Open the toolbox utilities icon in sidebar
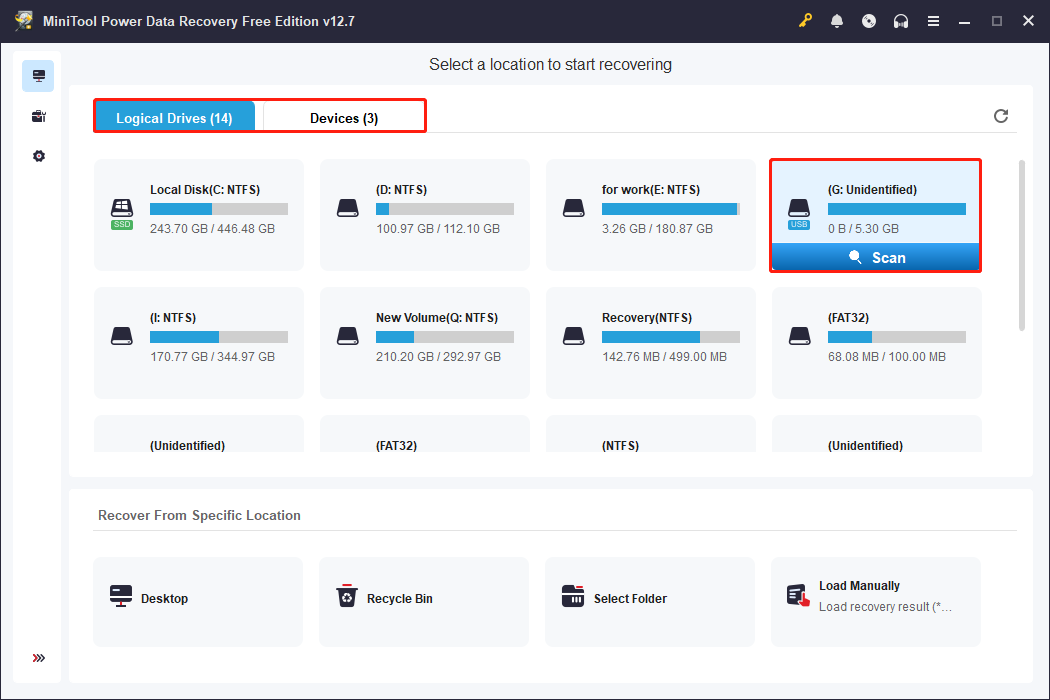 coord(39,116)
